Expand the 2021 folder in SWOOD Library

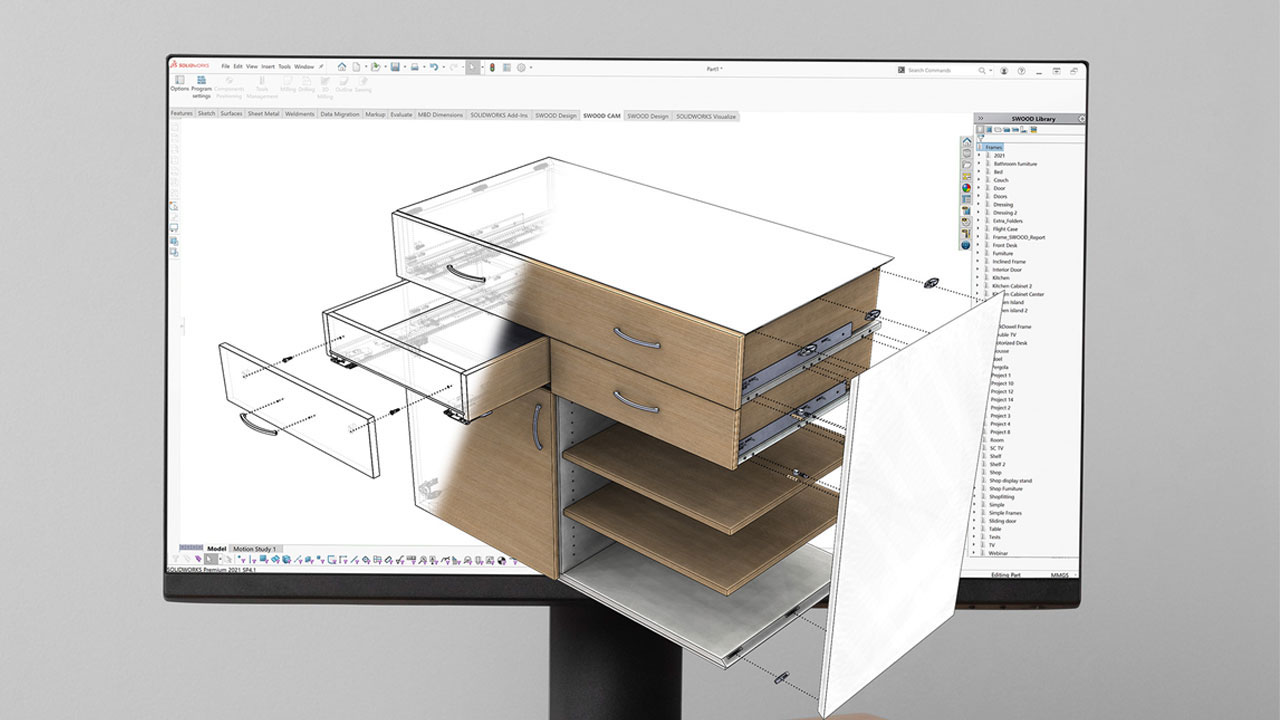pos(979,155)
